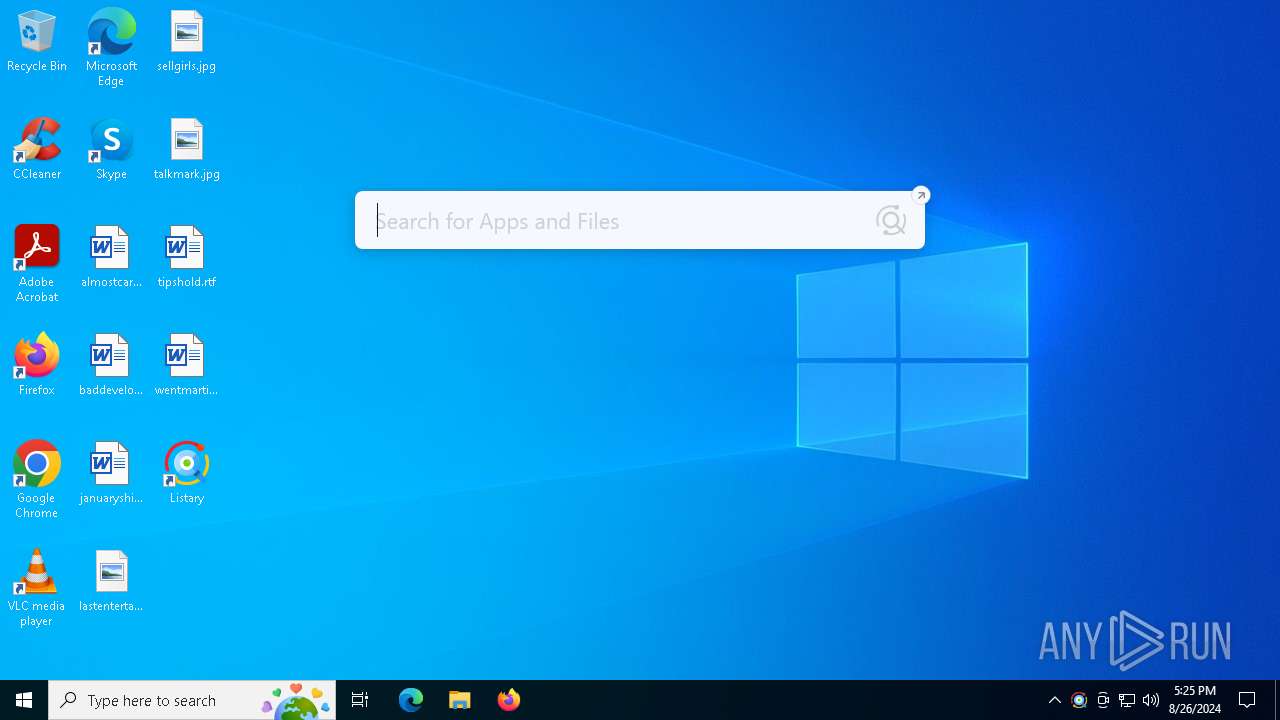
Task: Select the wentmarti... Word document icon
Action: 186,366
